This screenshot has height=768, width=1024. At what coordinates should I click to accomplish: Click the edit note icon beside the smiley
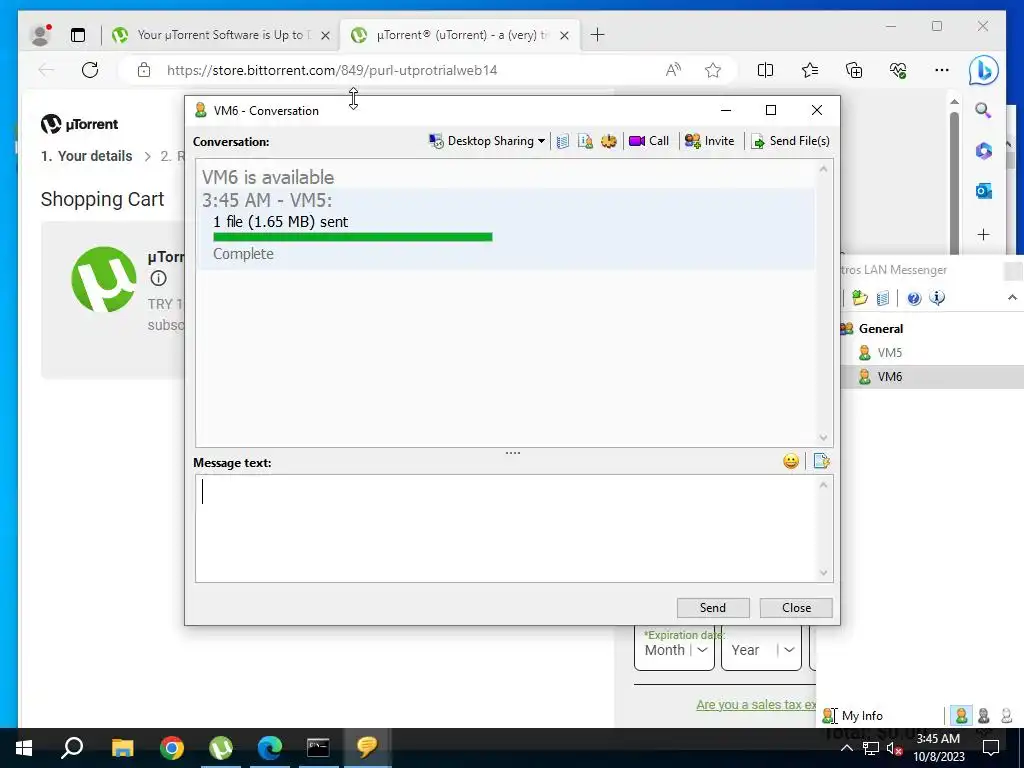click(822, 461)
